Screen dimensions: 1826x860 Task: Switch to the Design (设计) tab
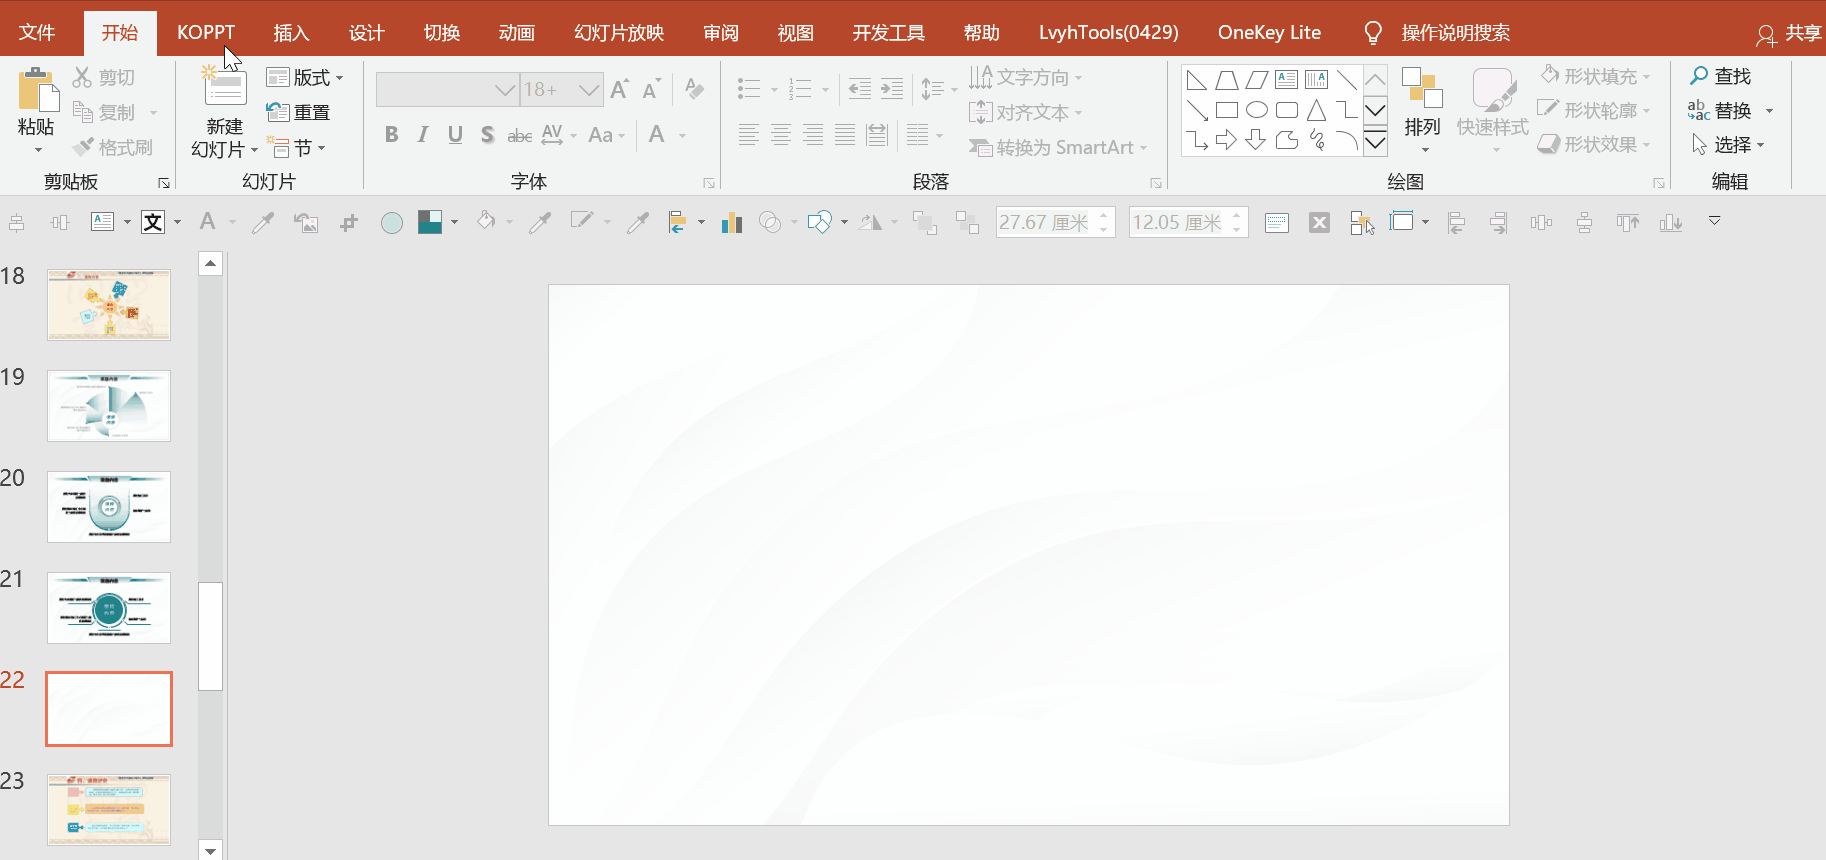click(x=366, y=32)
